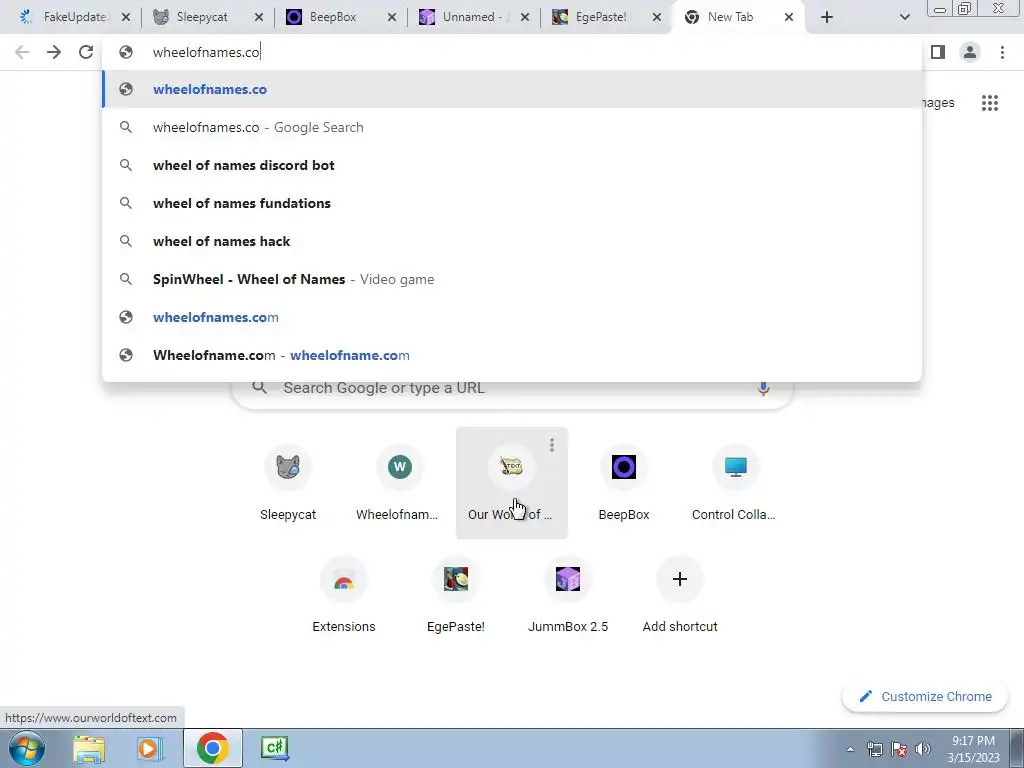Image resolution: width=1024 pixels, height=768 pixels.
Task: Open the volume speaker tray icon
Action: click(x=922, y=749)
